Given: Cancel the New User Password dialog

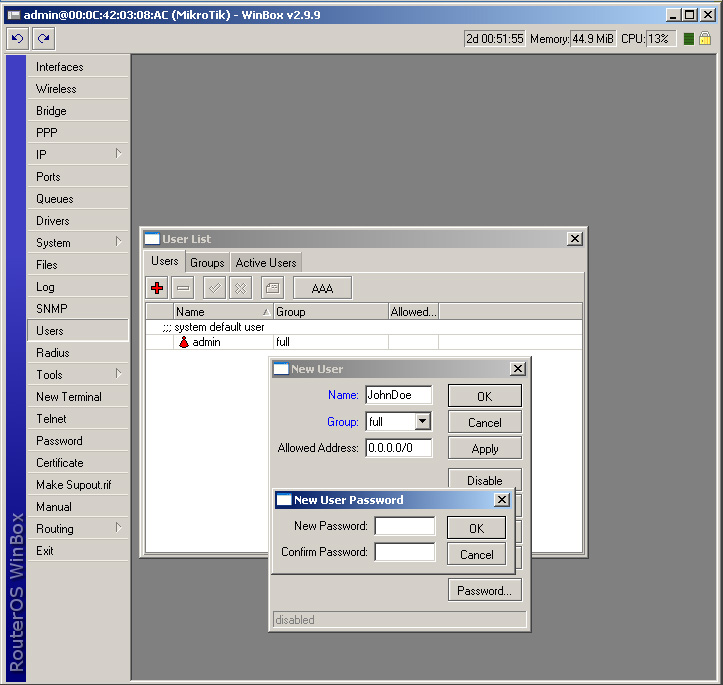Looking at the screenshot, I should (x=476, y=554).
